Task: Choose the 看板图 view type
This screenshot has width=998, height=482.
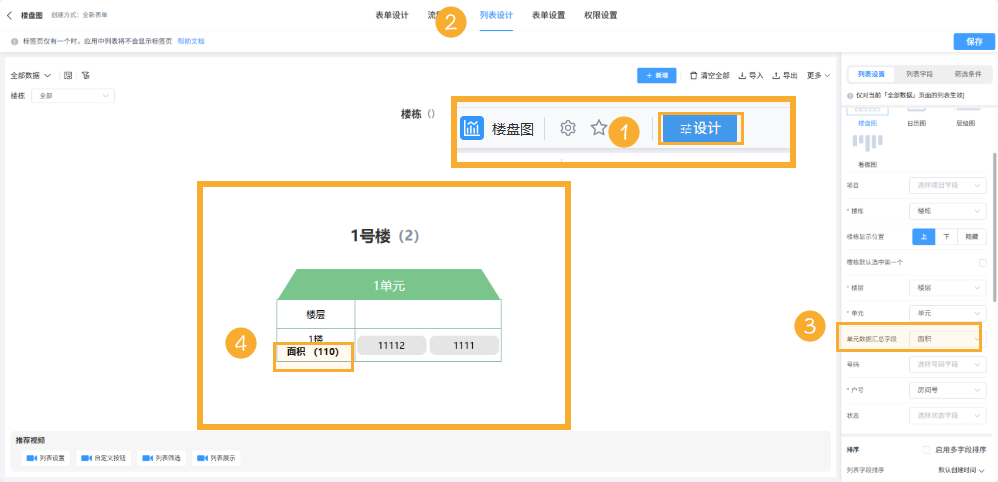Action: pyautogui.click(x=868, y=151)
